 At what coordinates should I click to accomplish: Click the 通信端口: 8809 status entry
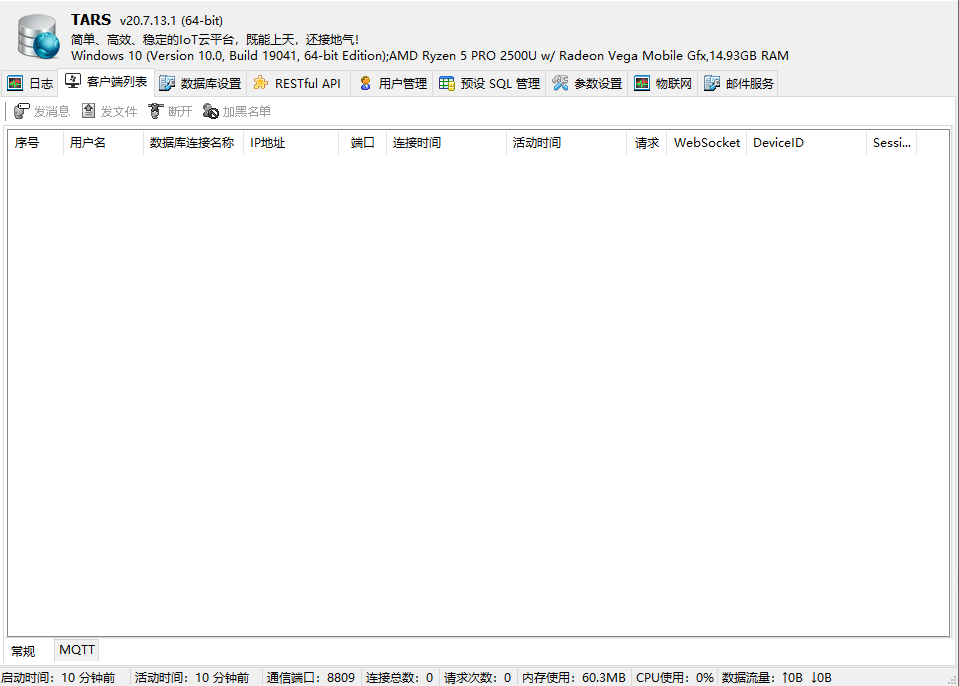311,677
